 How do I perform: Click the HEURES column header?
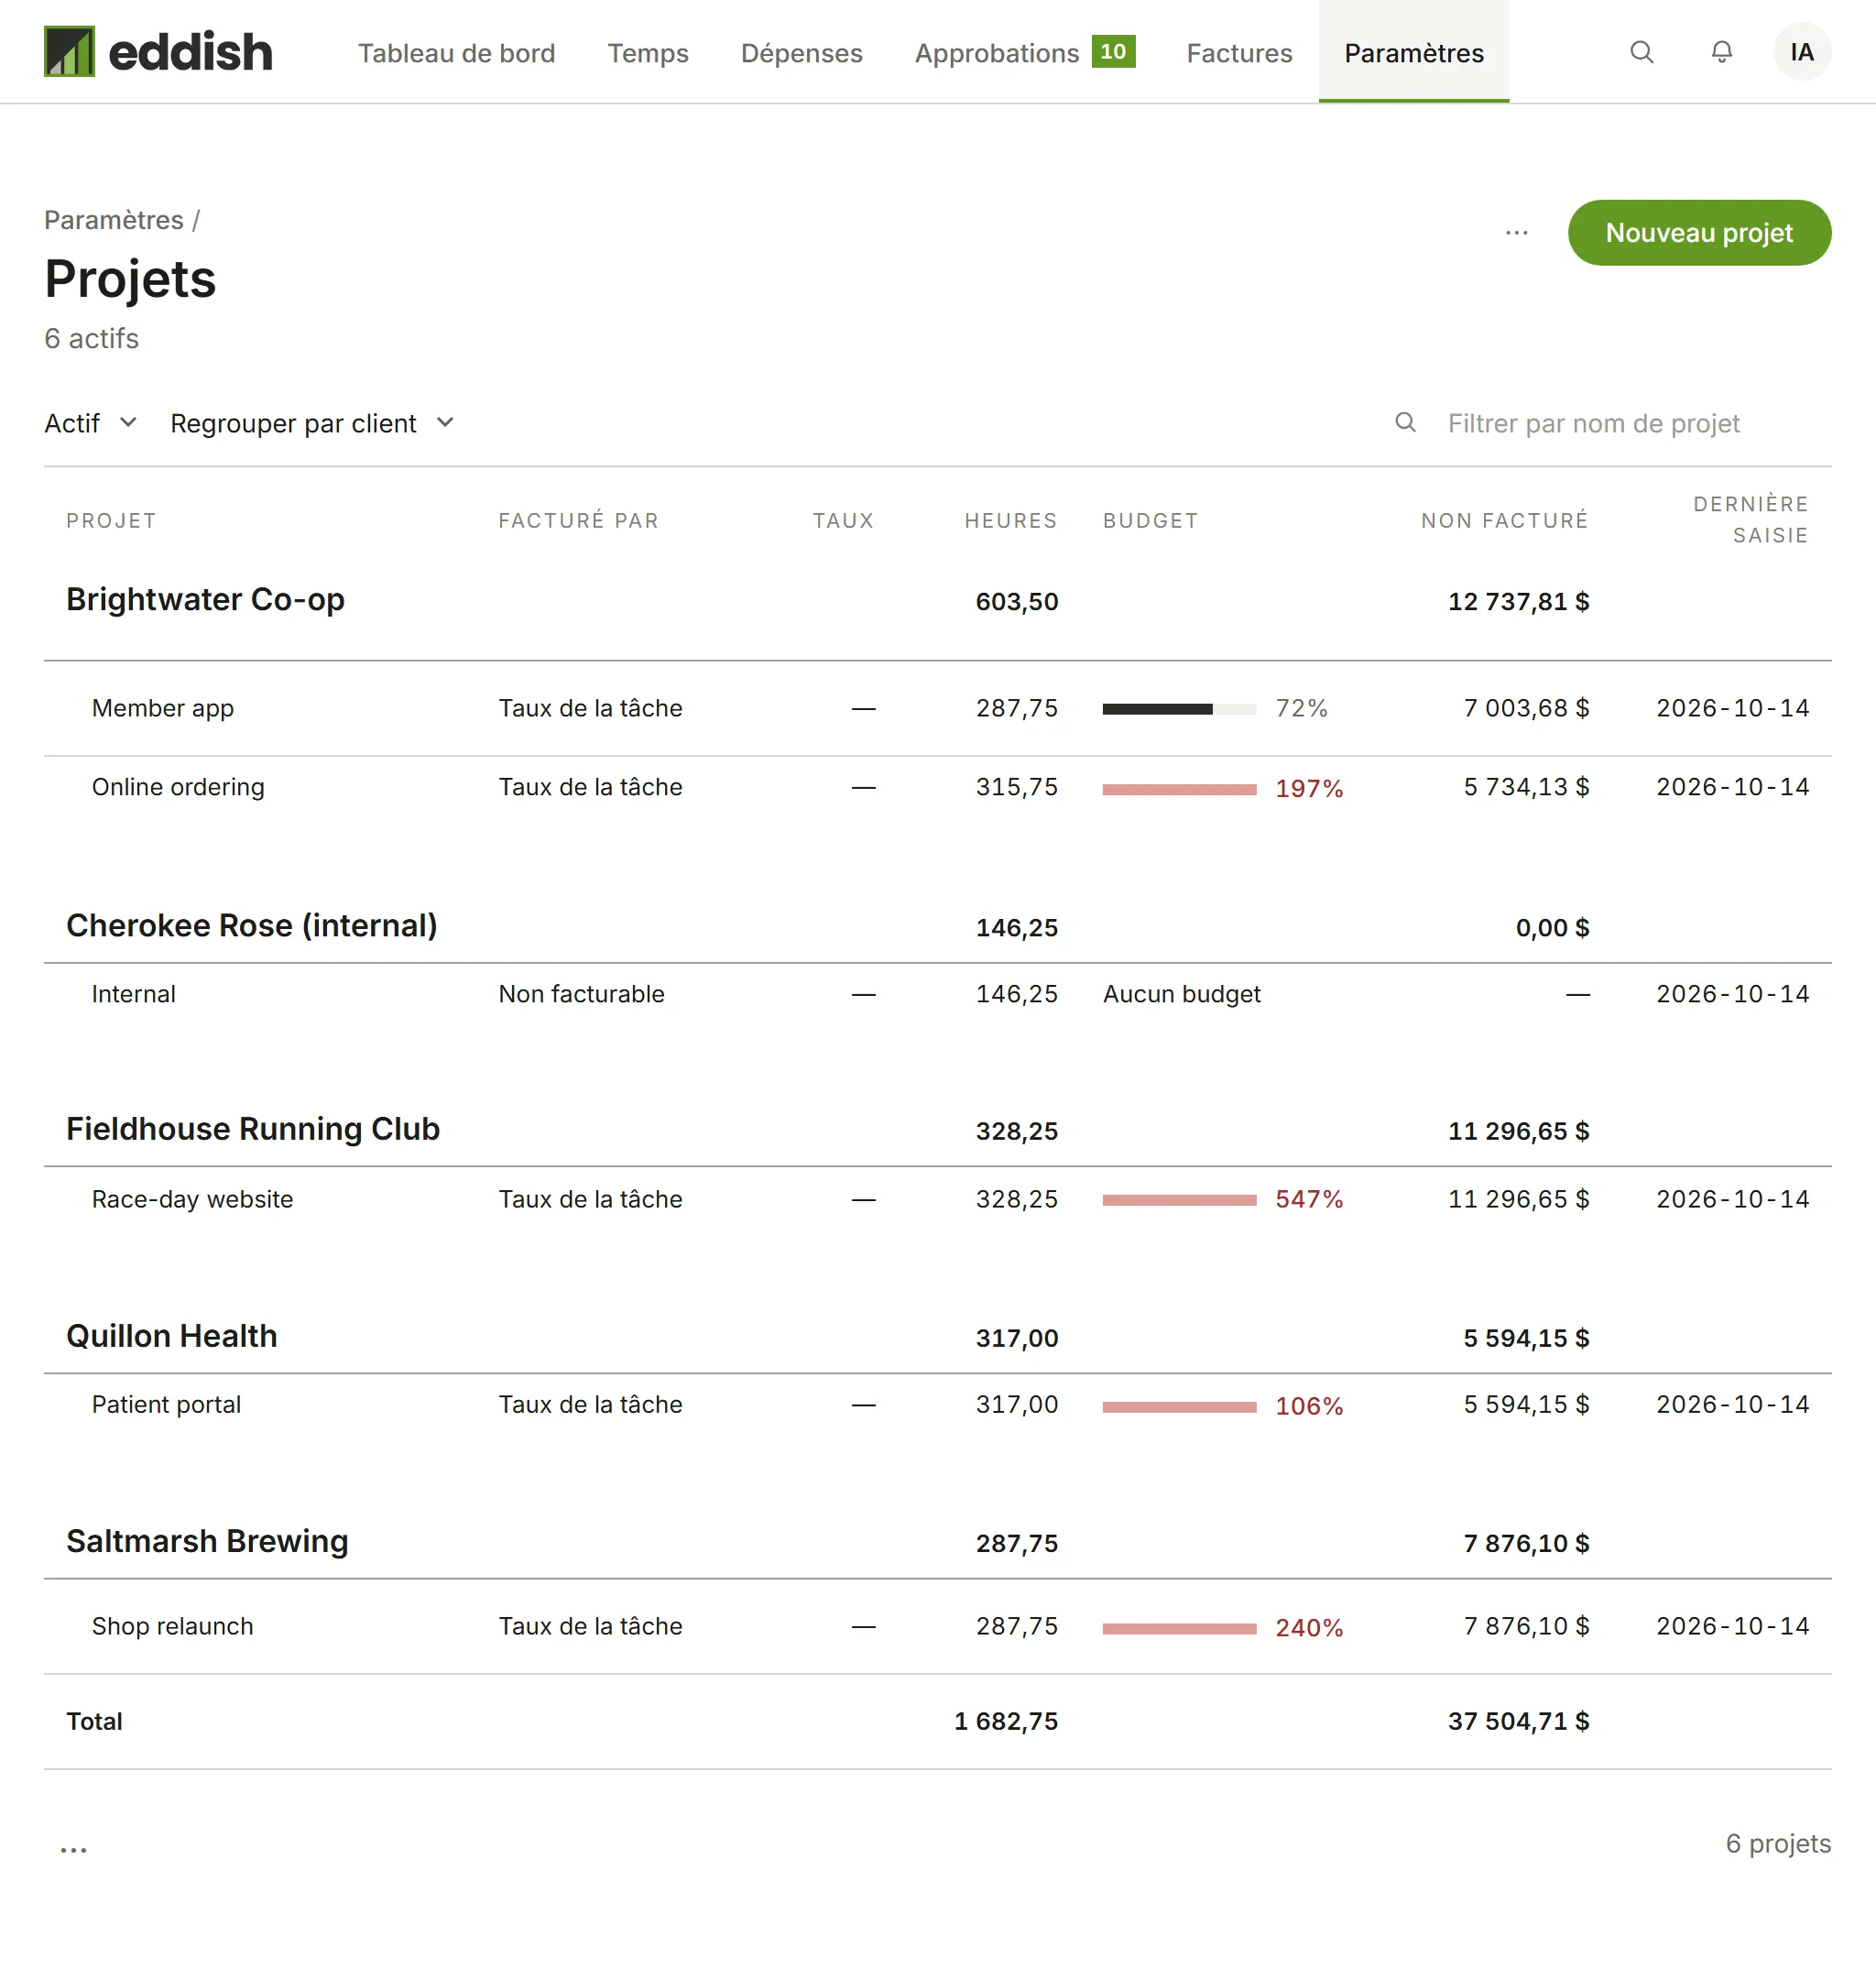click(1010, 520)
